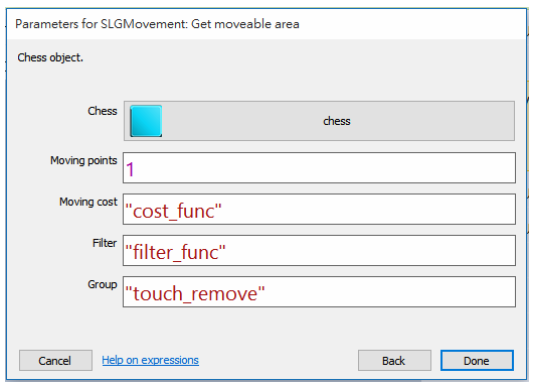Click the "touch_remove" text value
536x391 pixels.
(195, 294)
